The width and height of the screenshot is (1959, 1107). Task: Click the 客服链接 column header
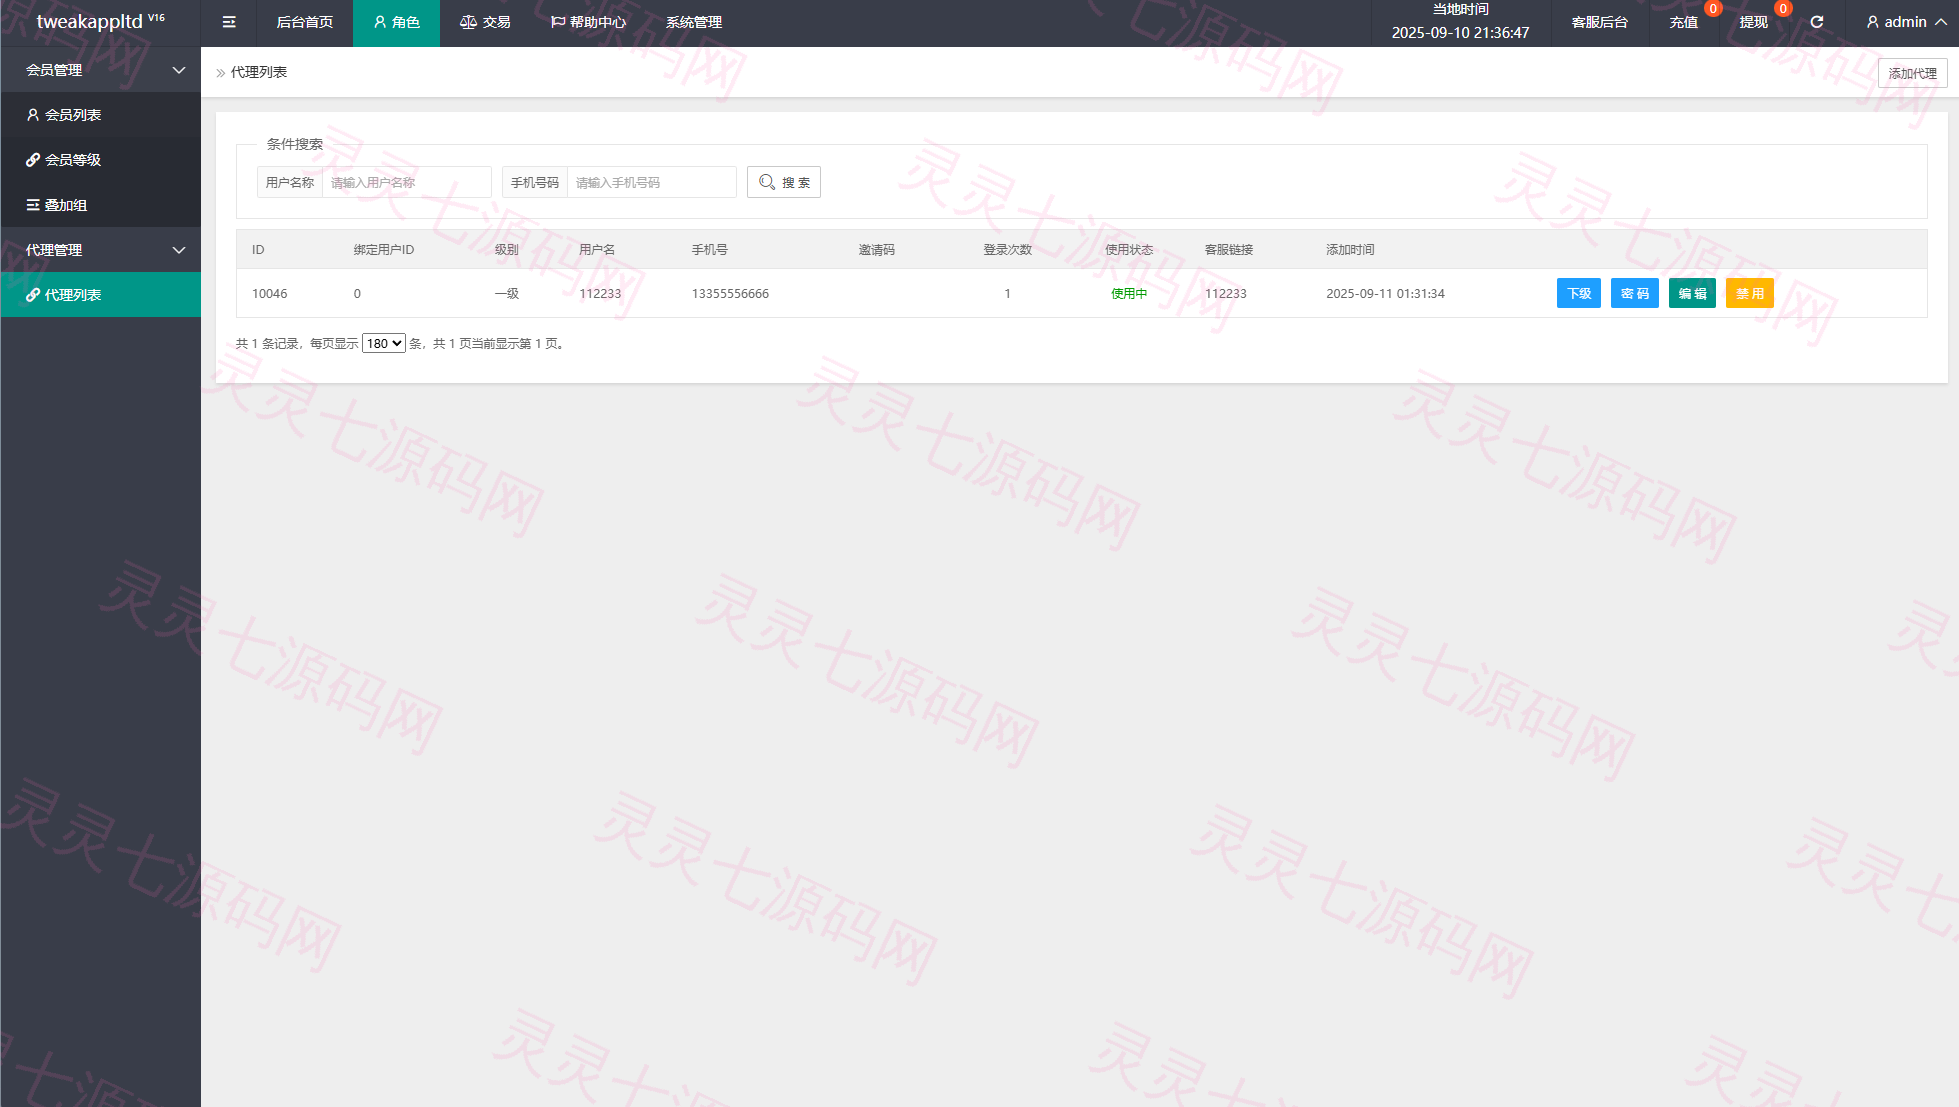(x=1228, y=250)
